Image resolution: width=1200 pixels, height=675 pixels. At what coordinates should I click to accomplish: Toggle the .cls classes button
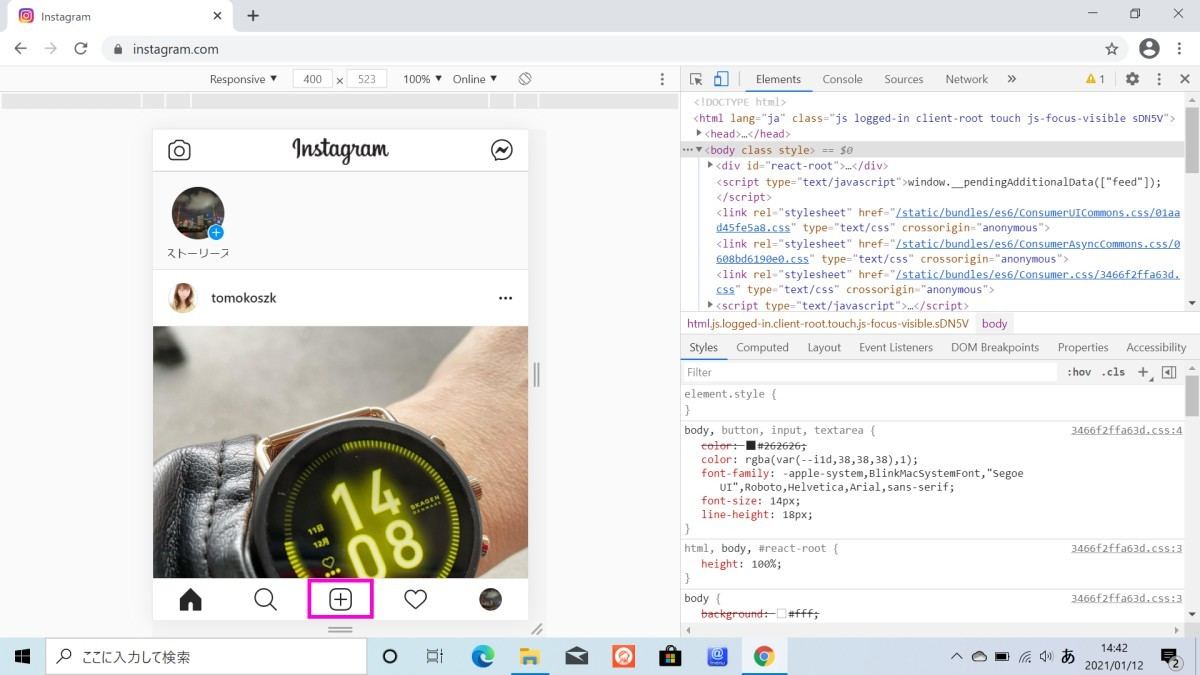click(1113, 372)
